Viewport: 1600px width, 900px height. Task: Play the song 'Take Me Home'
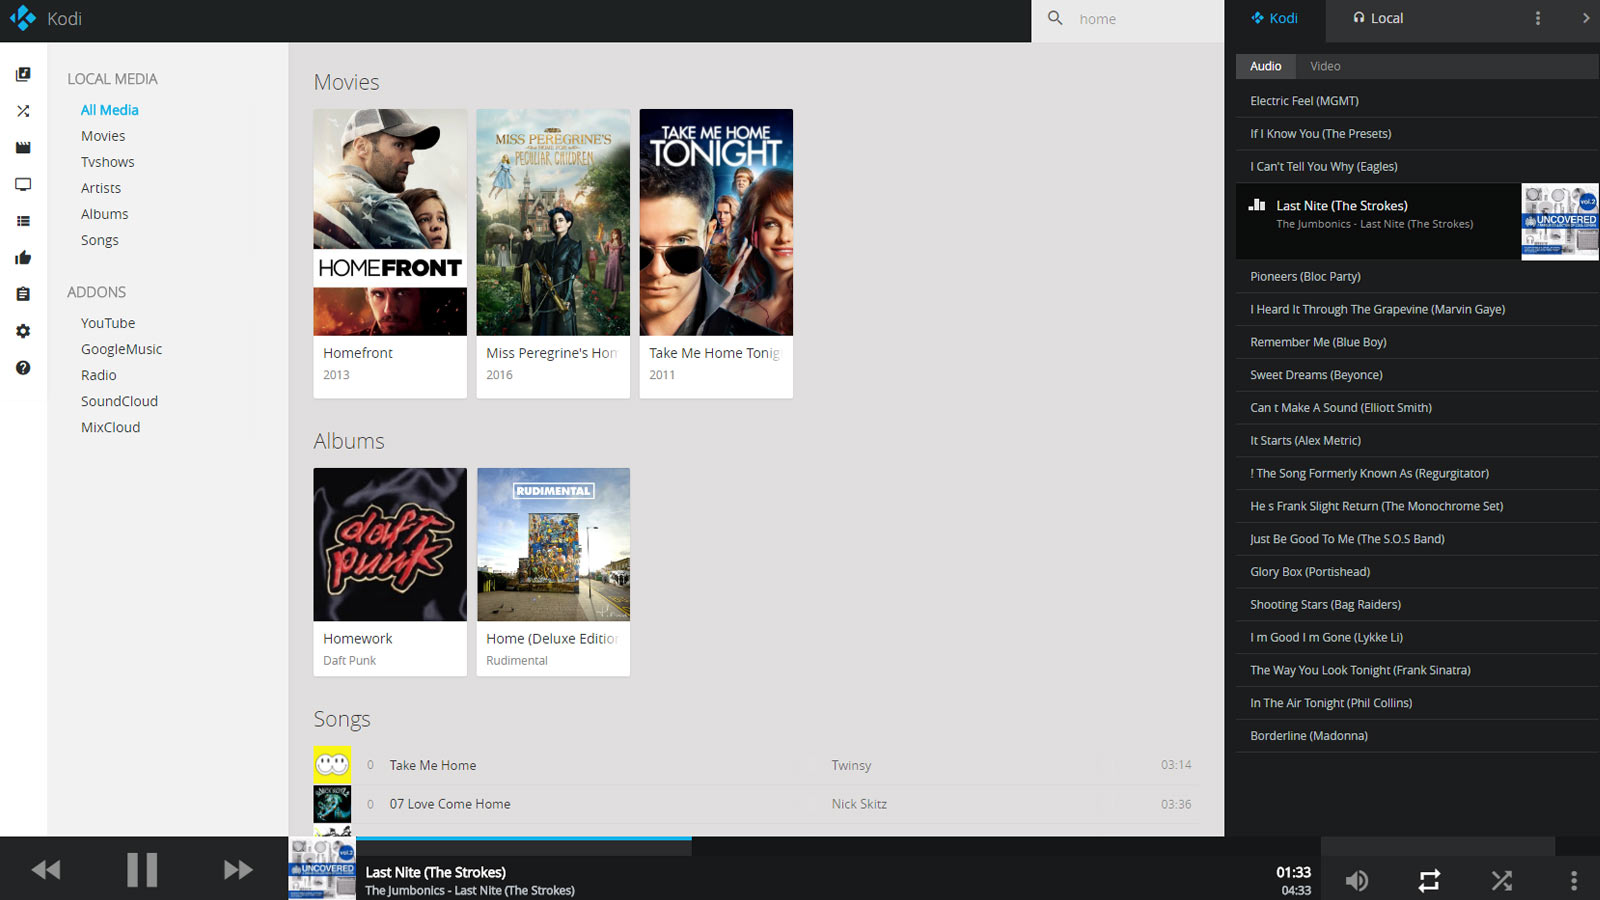tap(433, 765)
